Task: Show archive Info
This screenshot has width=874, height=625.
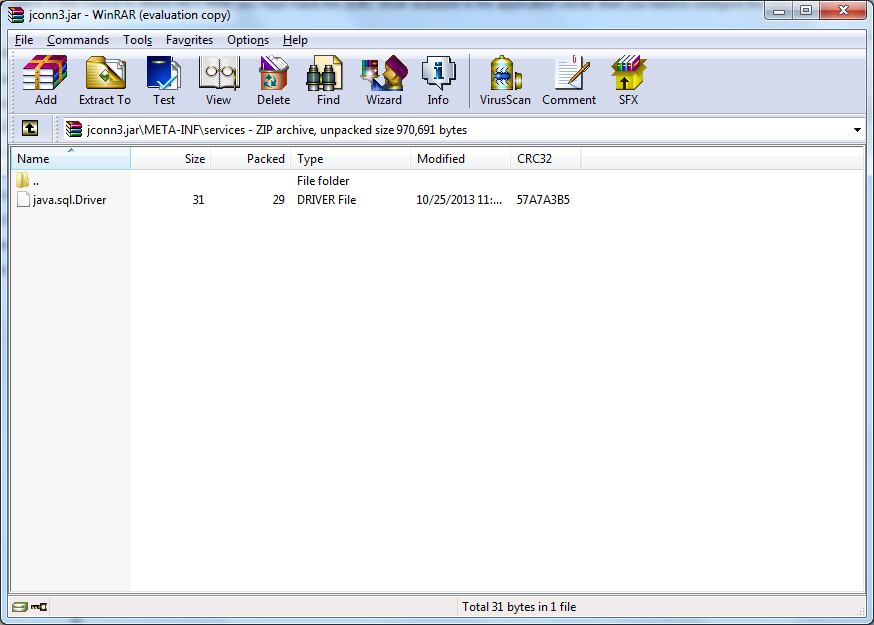Action: pos(438,80)
